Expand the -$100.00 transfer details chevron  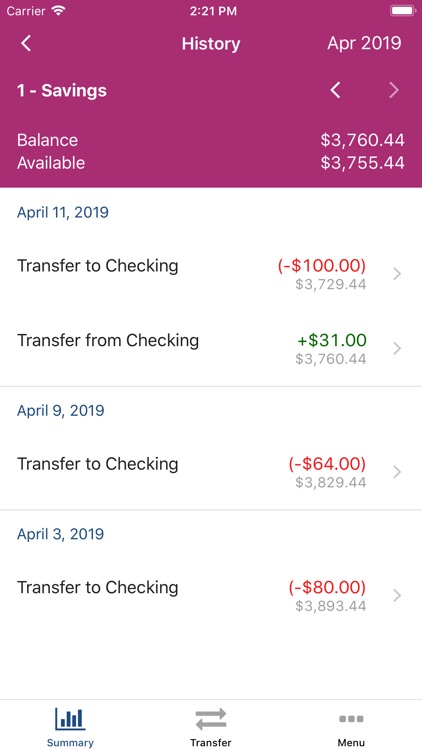pos(397,274)
